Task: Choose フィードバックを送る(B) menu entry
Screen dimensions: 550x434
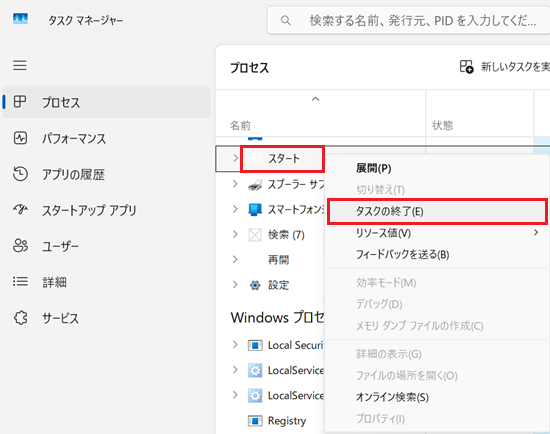Action: pos(437,254)
